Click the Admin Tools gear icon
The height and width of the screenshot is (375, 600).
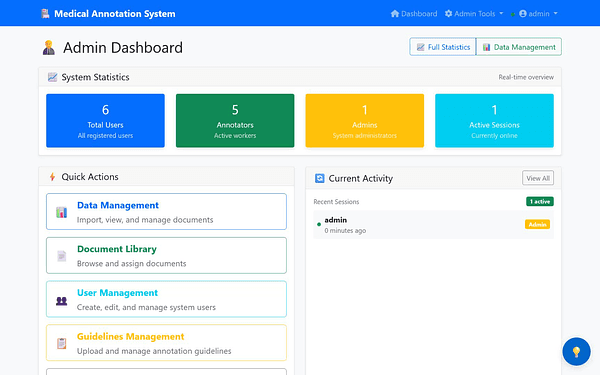pos(448,14)
